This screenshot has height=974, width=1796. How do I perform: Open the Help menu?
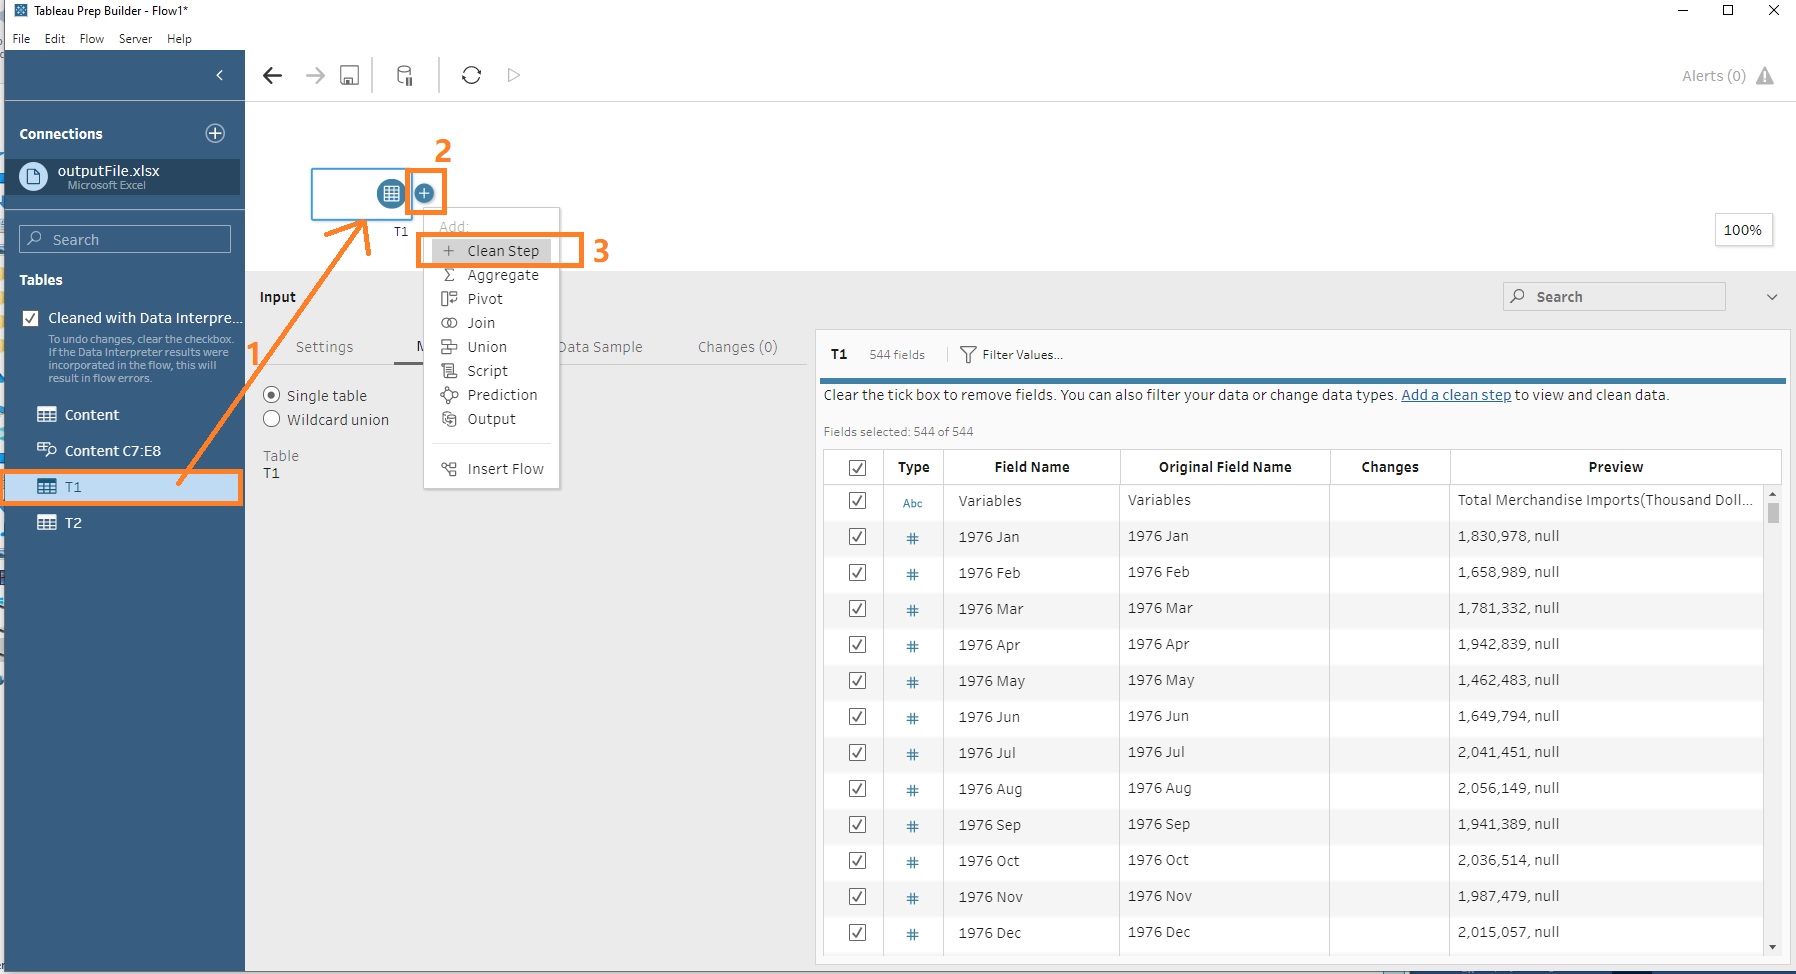coord(179,39)
